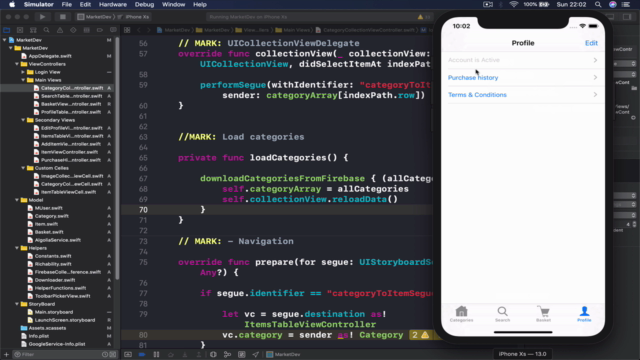The image size is (640, 360).
Task: Tap the Categories tab icon in simulator
Action: (461, 314)
